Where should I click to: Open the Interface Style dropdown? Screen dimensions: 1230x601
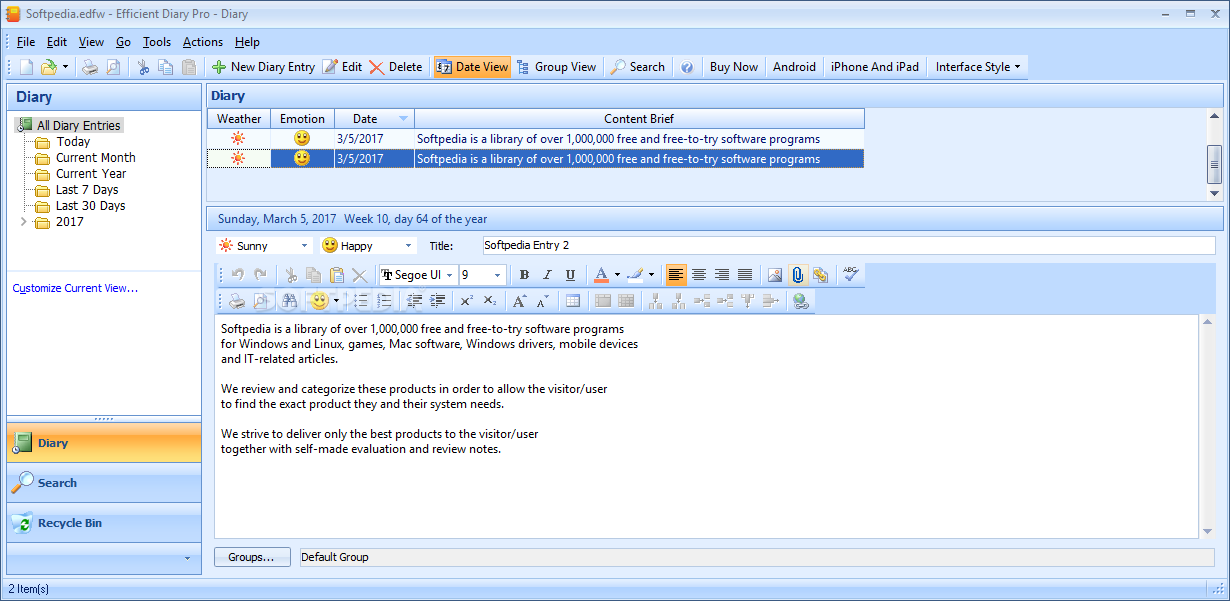point(978,67)
